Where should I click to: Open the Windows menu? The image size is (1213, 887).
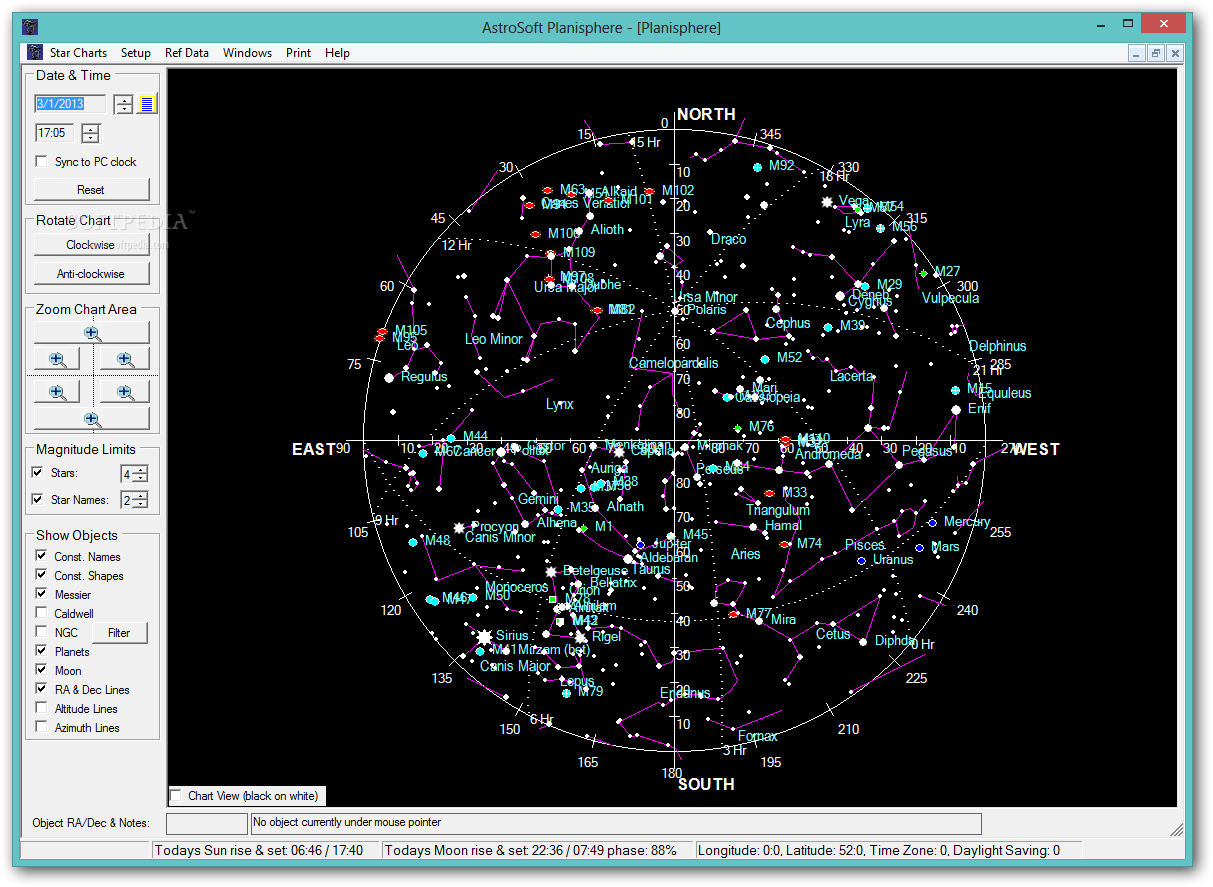247,53
